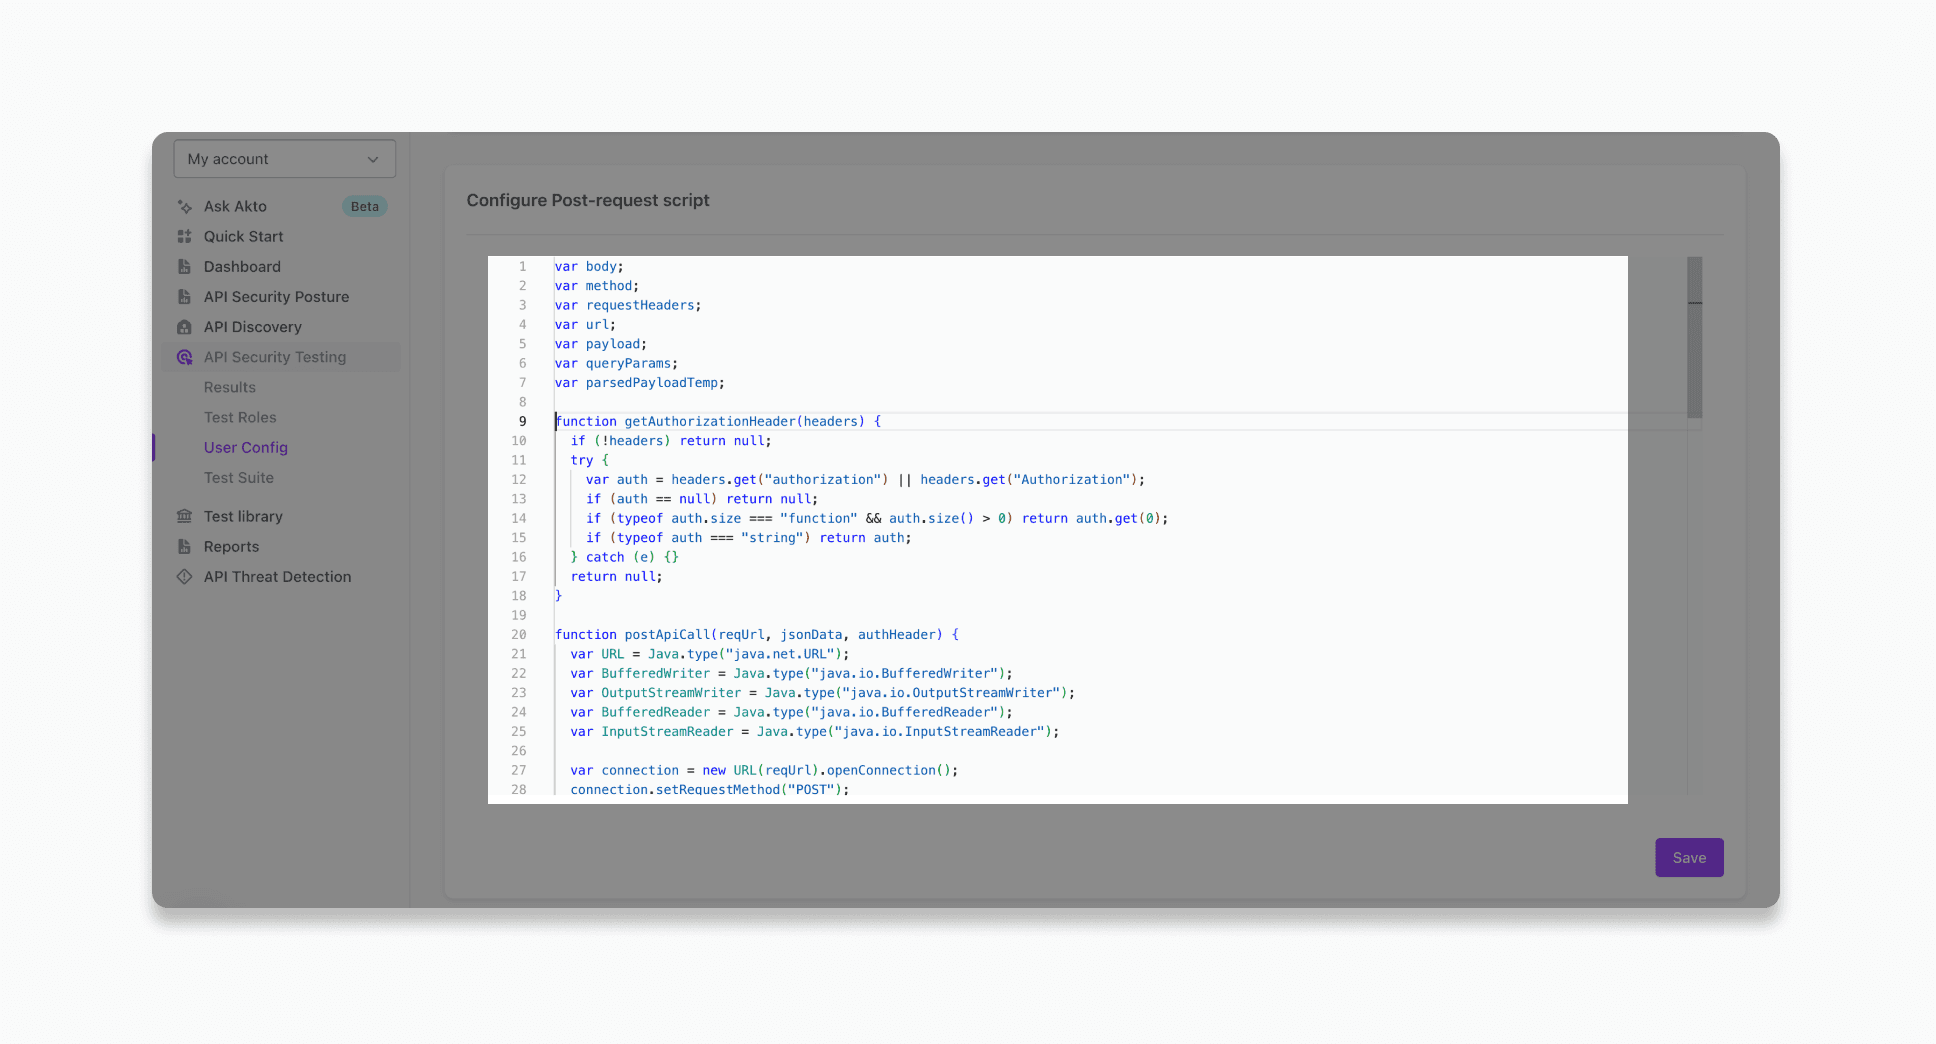Screen dimensions: 1936x1044
Task: Open the Test Roles page
Action: [x=240, y=417]
